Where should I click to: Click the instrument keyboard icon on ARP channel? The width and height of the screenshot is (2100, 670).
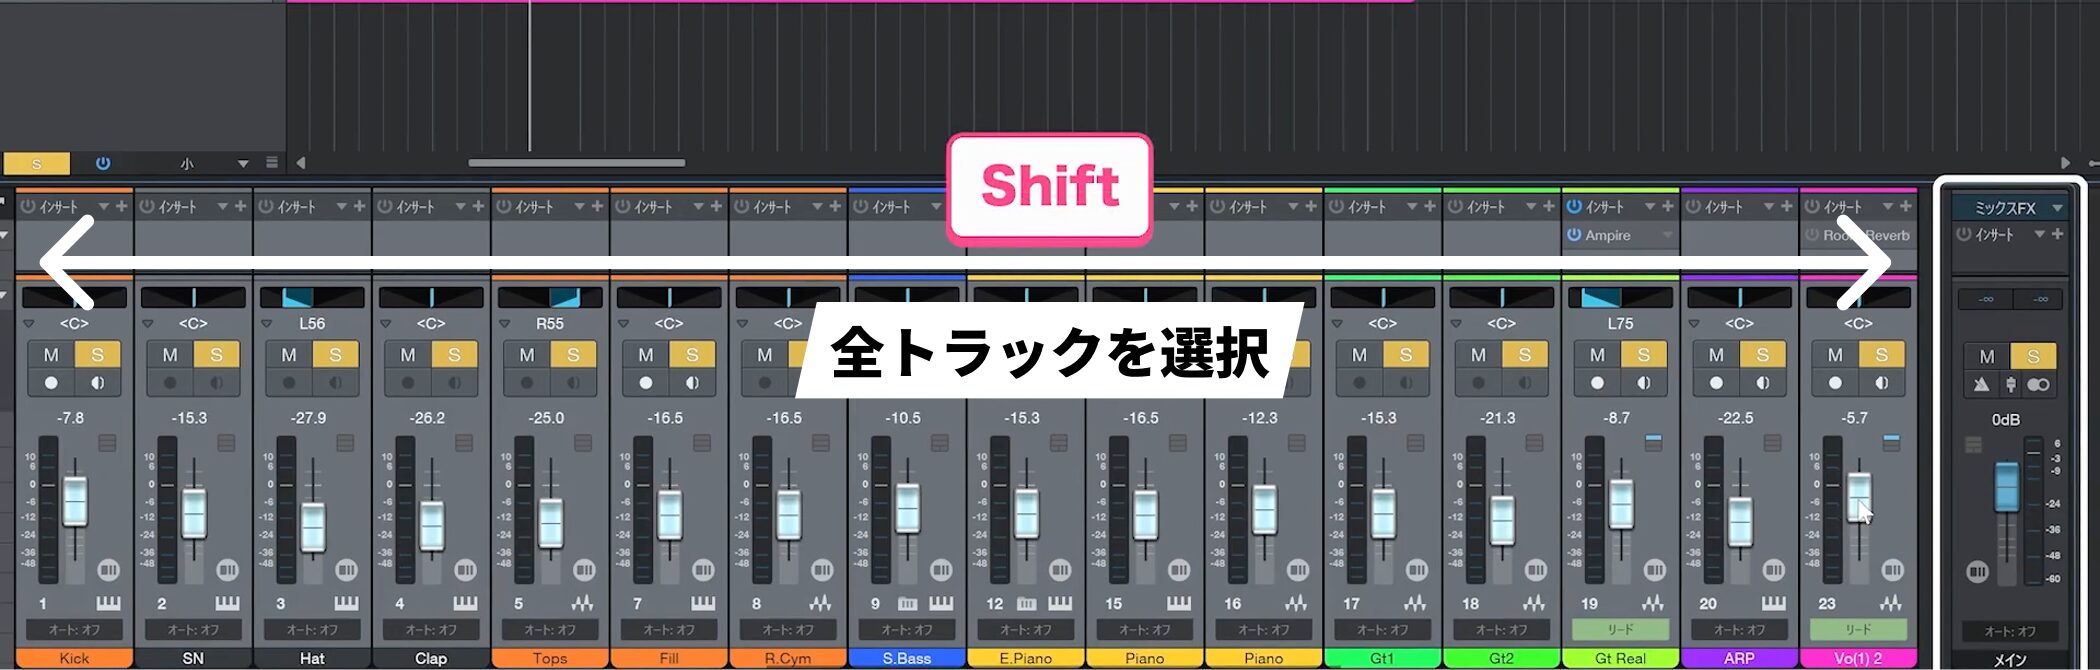[1773, 604]
